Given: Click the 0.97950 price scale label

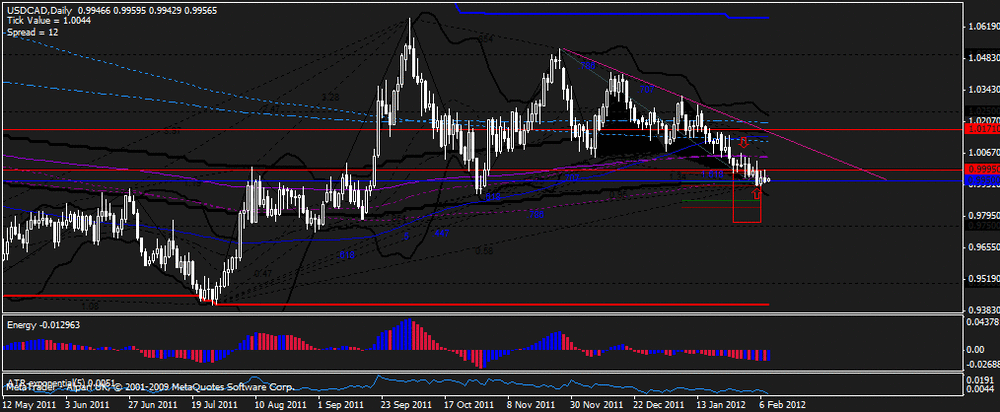Looking at the screenshot, I should point(983,215).
